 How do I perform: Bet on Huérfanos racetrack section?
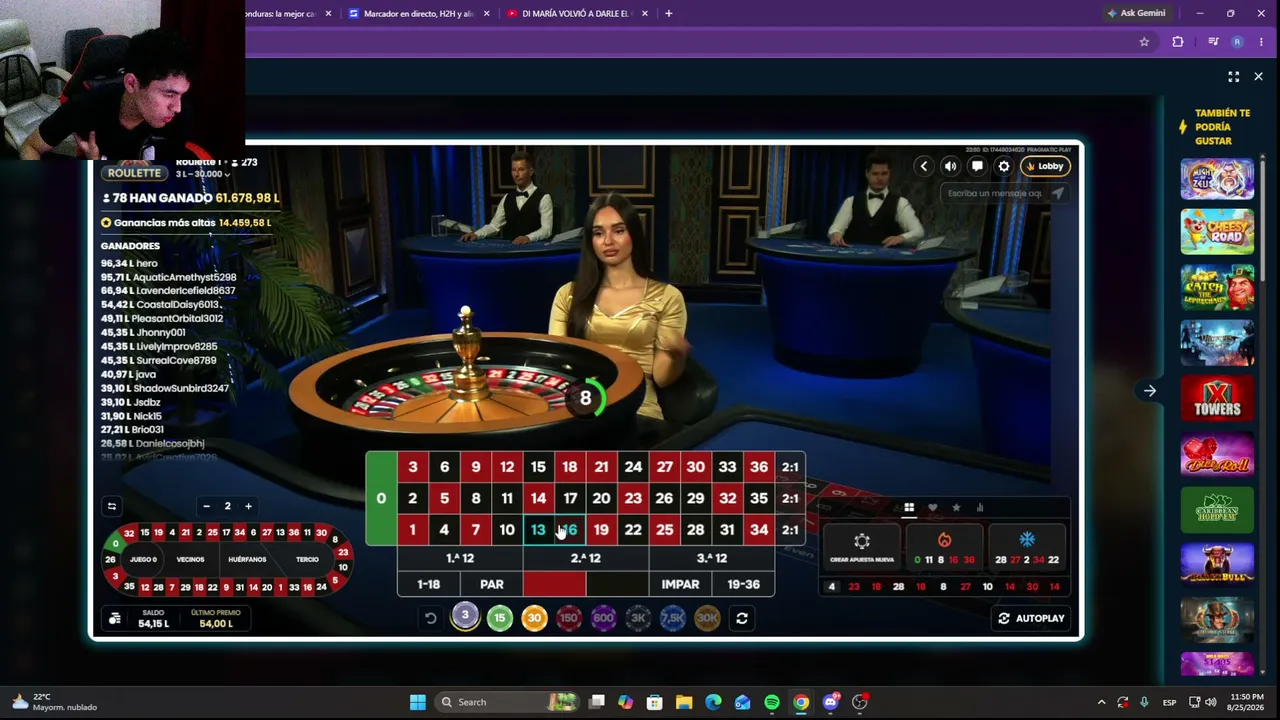click(x=247, y=560)
